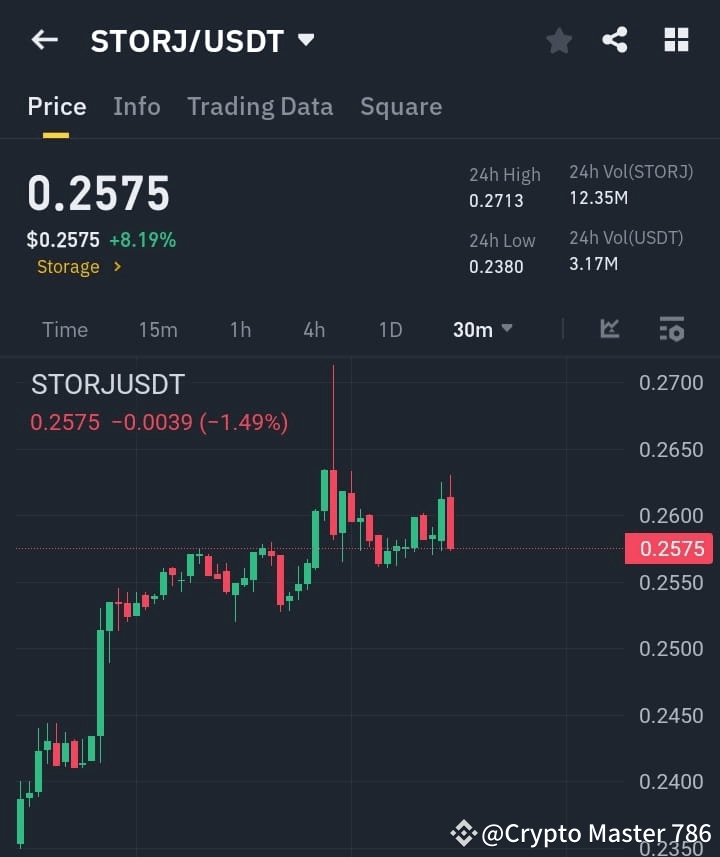Screen dimensions: 720x857
Task: Switch chart to line view icon
Action: pyautogui.click(x=609, y=329)
